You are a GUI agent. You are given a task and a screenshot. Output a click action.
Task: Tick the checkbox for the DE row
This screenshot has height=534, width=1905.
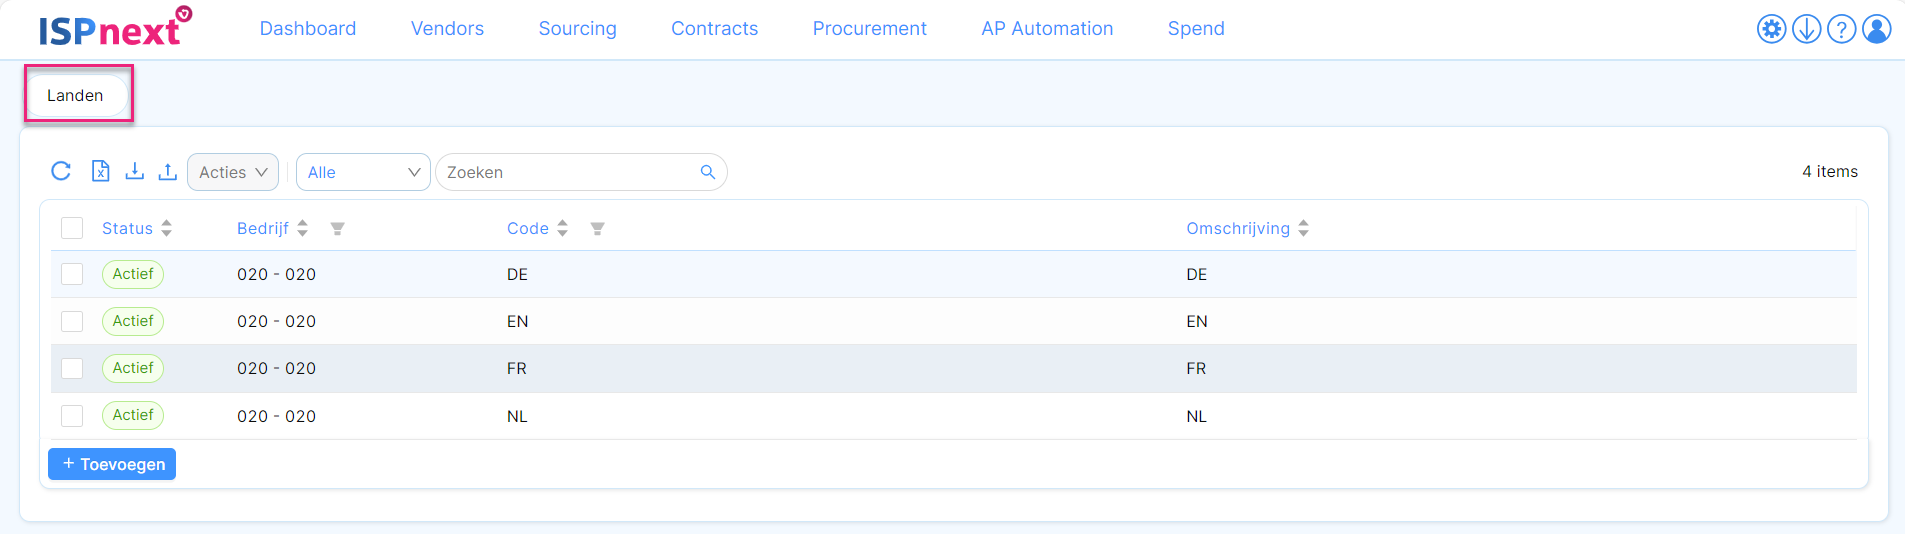coord(72,274)
